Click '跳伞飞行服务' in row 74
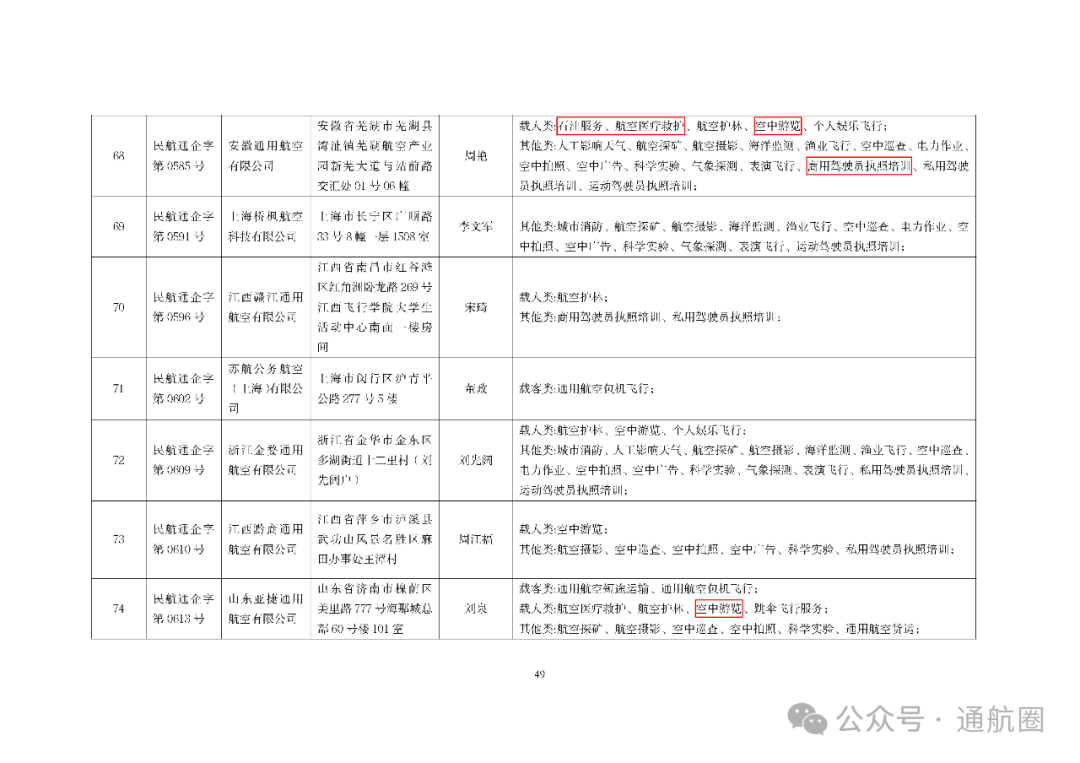Viewport: 1080px width, 763px height. click(x=788, y=609)
